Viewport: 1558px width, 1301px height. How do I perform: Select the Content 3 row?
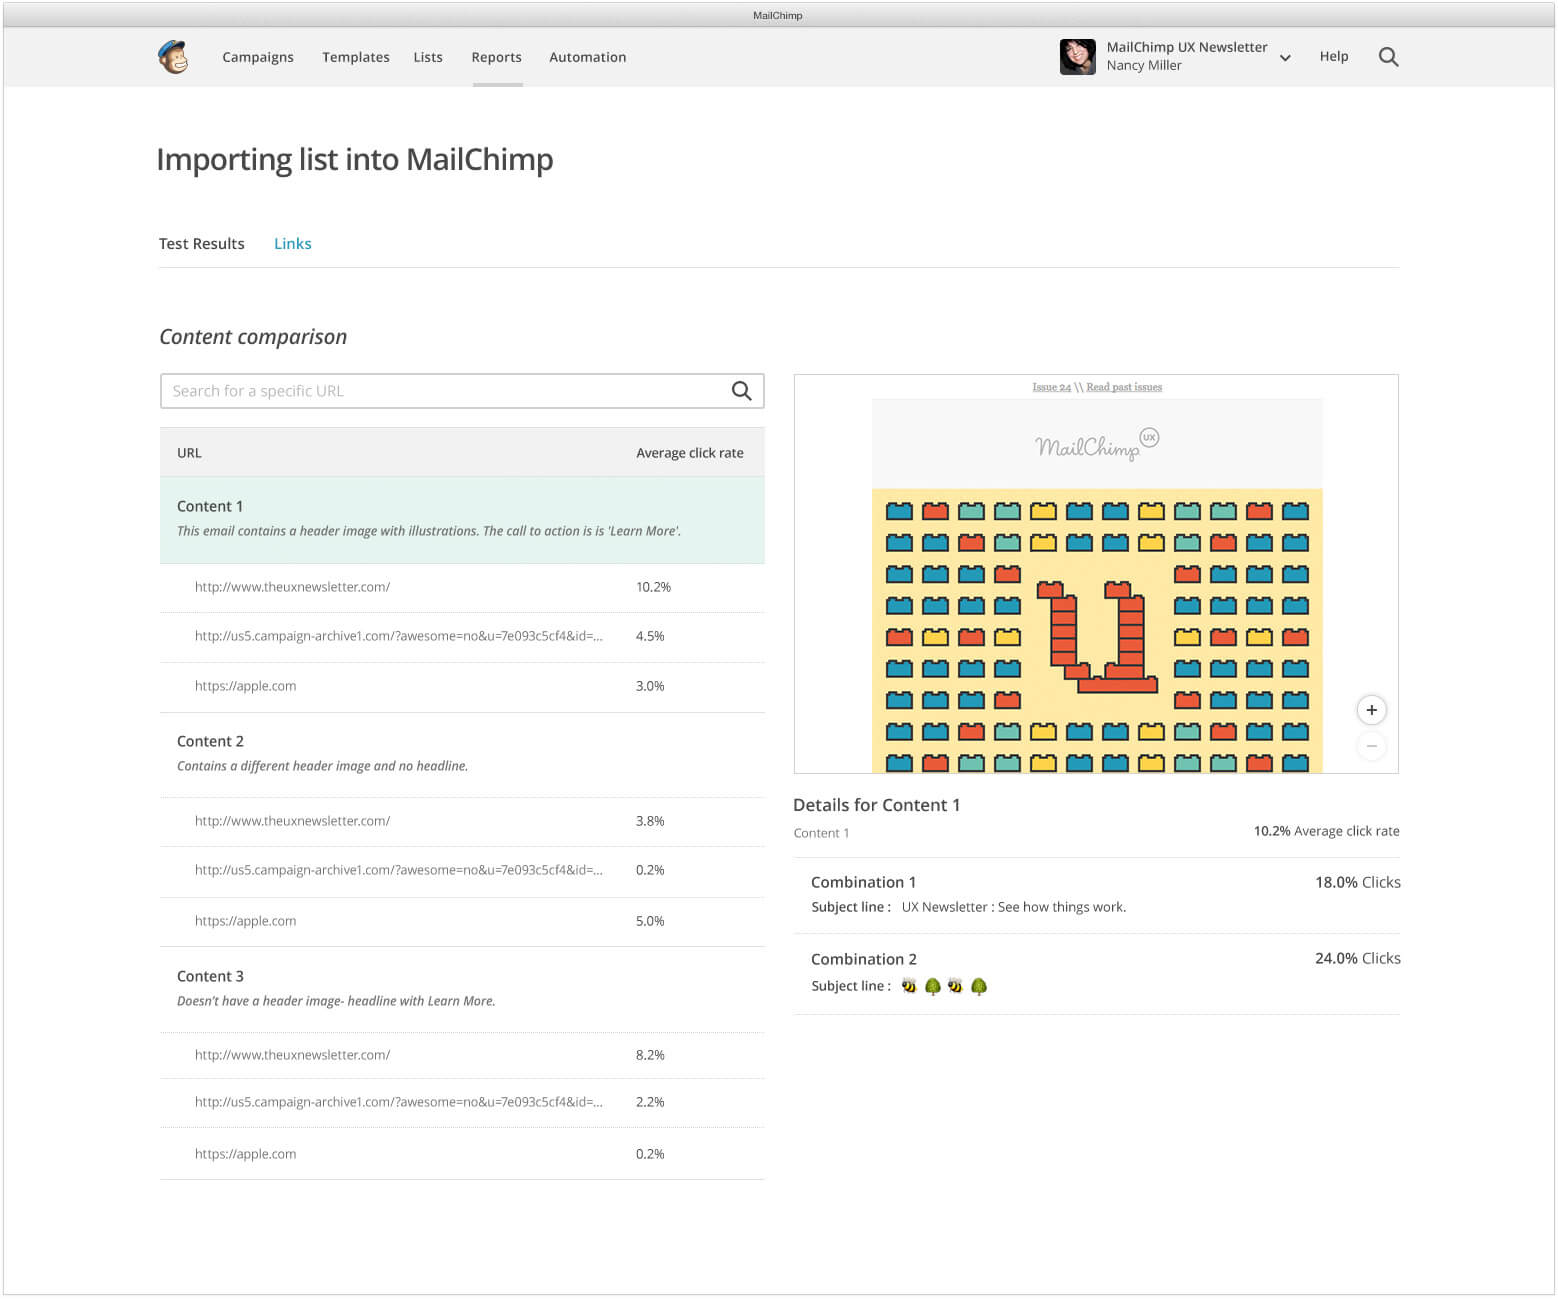tap(462, 990)
